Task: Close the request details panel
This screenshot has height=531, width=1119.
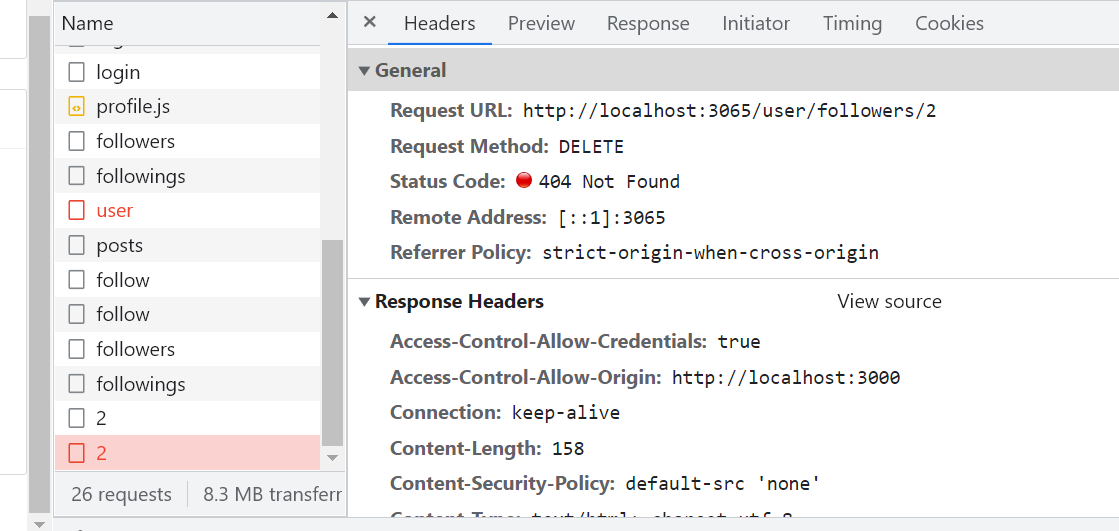Action: click(370, 22)
